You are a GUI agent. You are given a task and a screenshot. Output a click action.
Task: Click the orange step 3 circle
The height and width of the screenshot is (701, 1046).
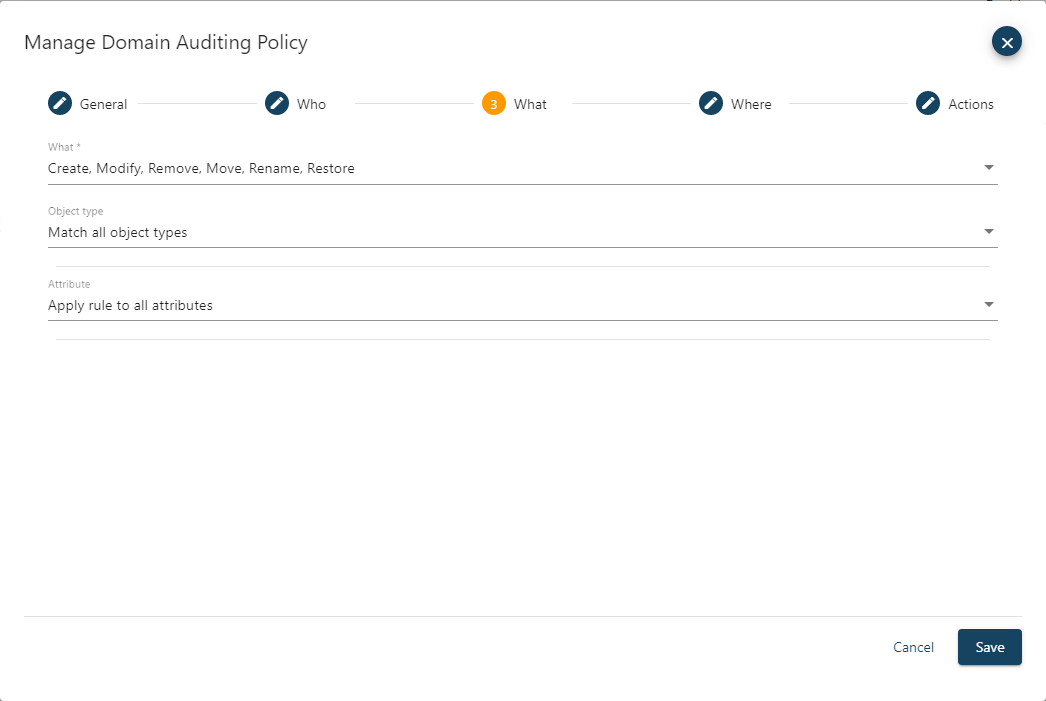(x=494, y=103)
